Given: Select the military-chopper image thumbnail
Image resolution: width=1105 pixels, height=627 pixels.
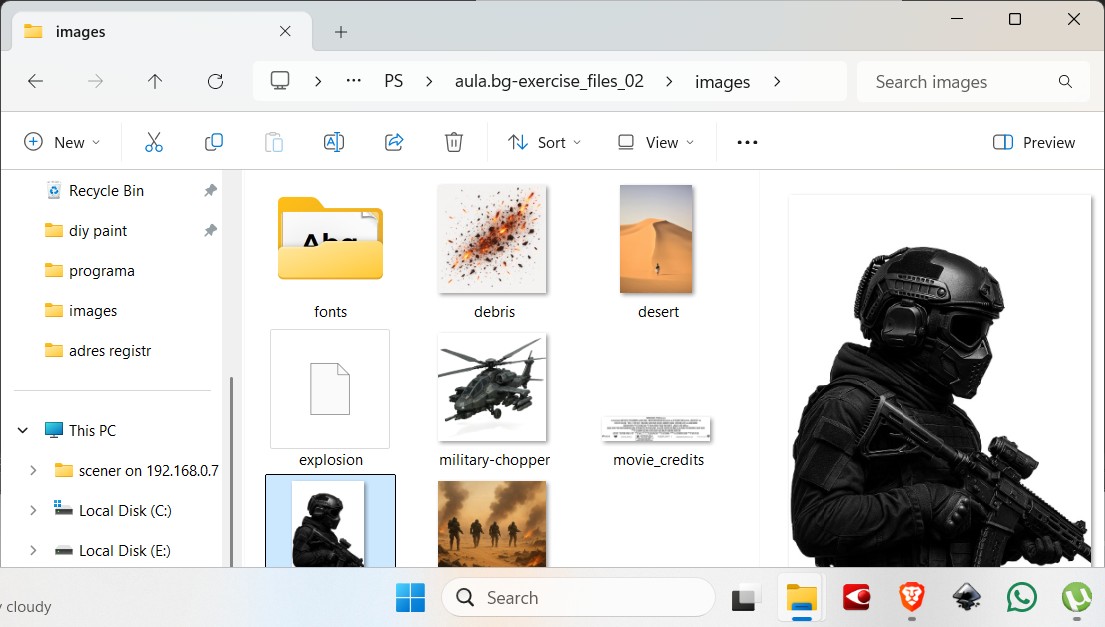Looking at the screenshot, I should click(x=493, y=388).
